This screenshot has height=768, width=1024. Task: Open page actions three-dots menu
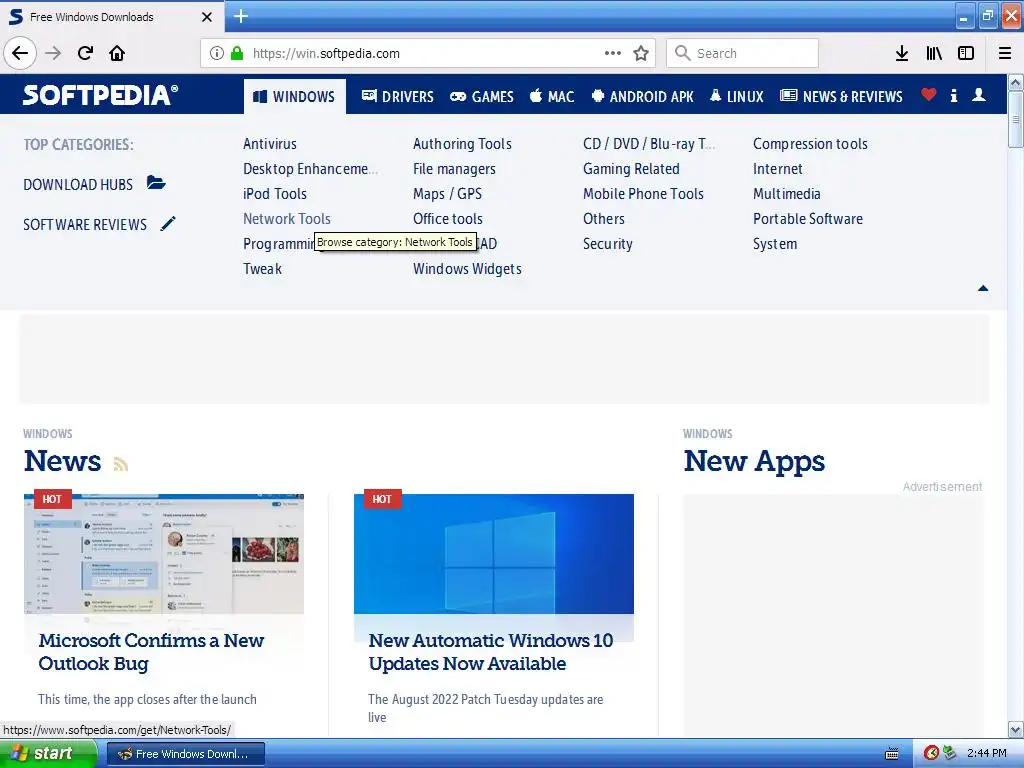[613, 54]
